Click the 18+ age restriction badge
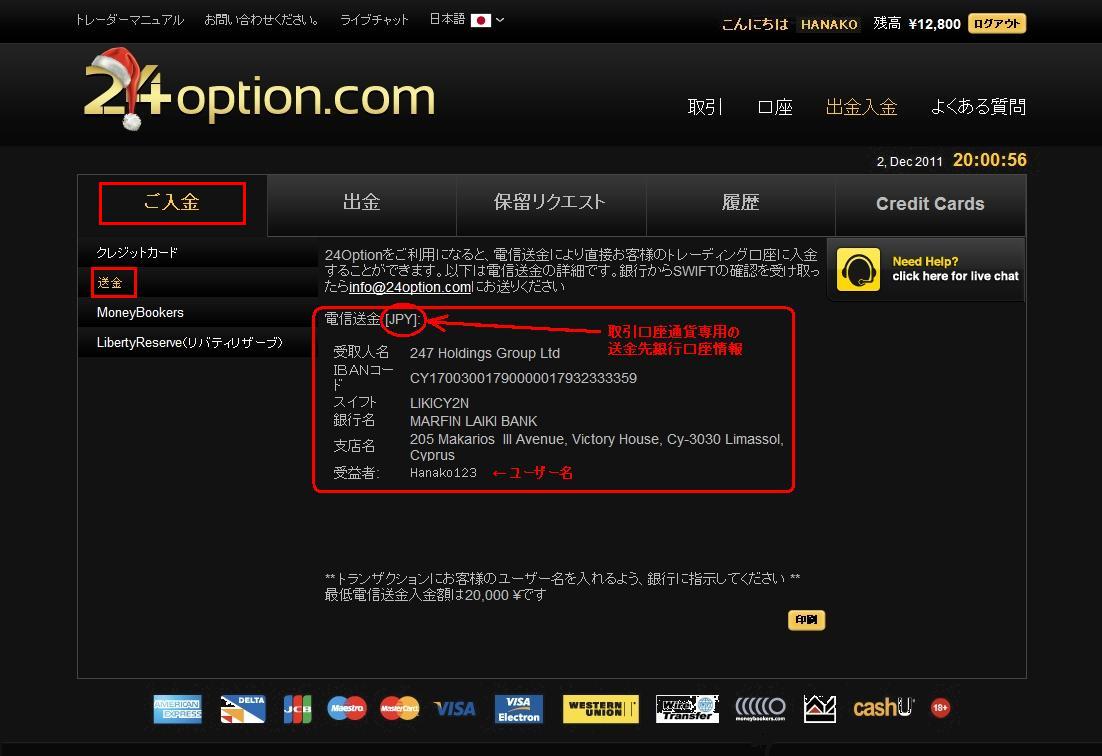The height and width of the screenshot is (756, 1102). (x=940, y=708)
